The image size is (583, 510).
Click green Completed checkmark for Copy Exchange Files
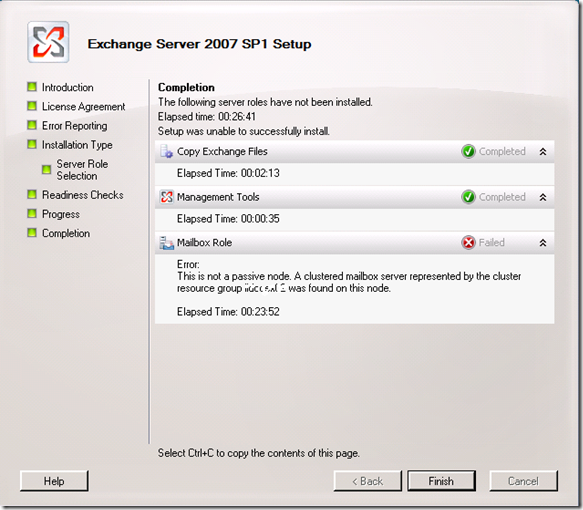tap(468, 151)
